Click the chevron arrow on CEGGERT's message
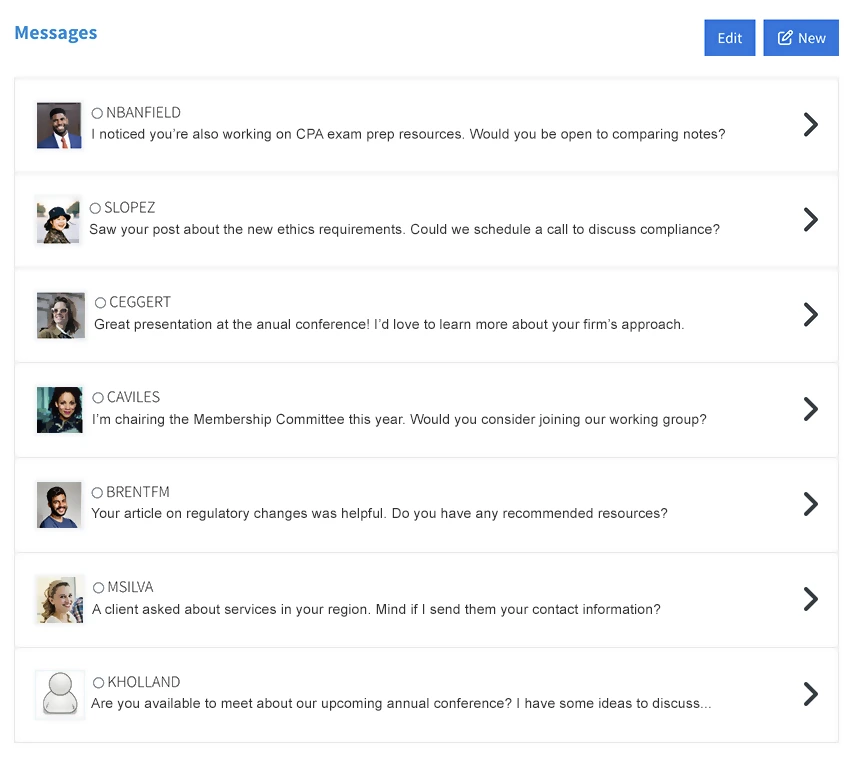 [x=810, y=314]
